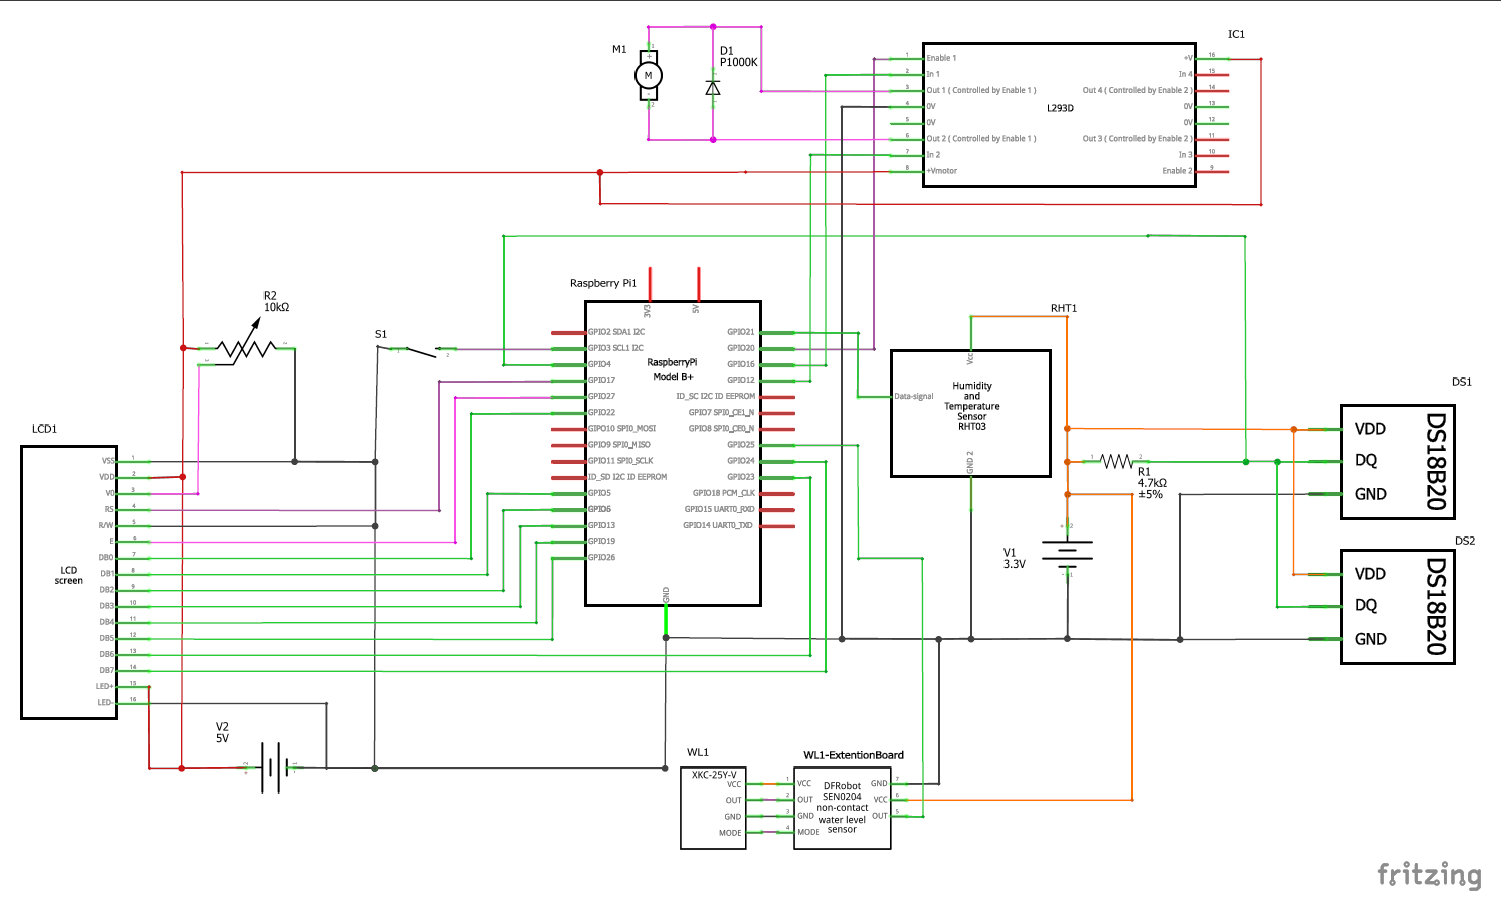The height and width of the screenshot is (911, 1501).
Task: Click the DS1 label
Action: (x=1462, y=382)
